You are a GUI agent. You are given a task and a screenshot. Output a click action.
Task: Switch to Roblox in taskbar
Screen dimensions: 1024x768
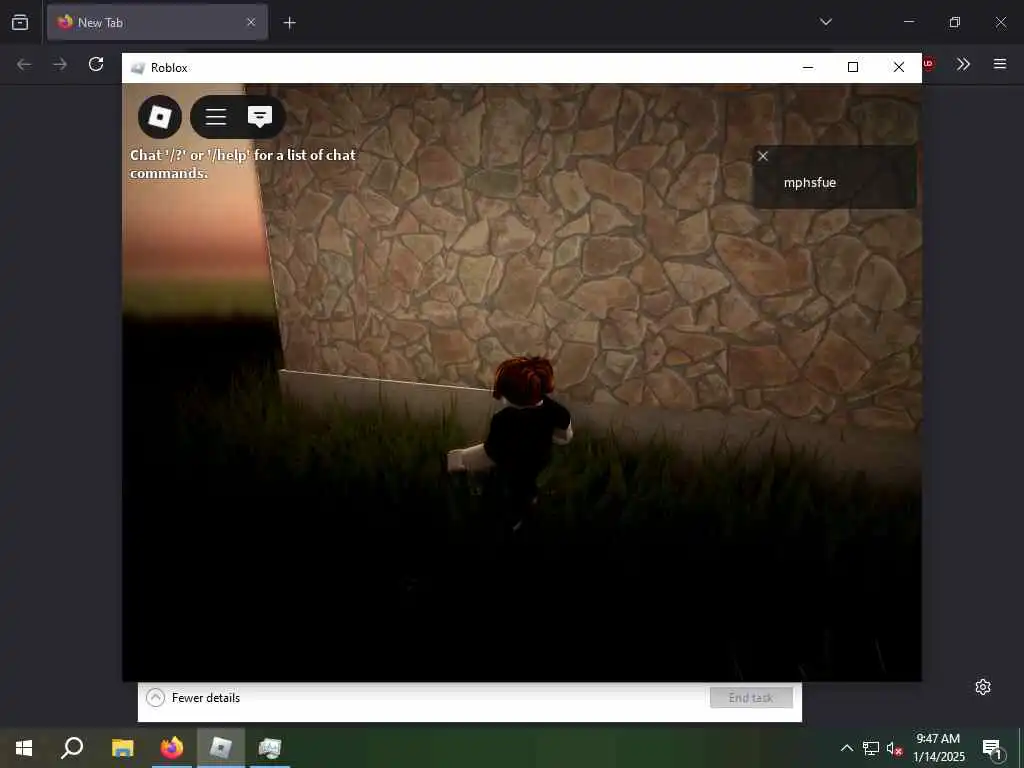pos(221,748)
